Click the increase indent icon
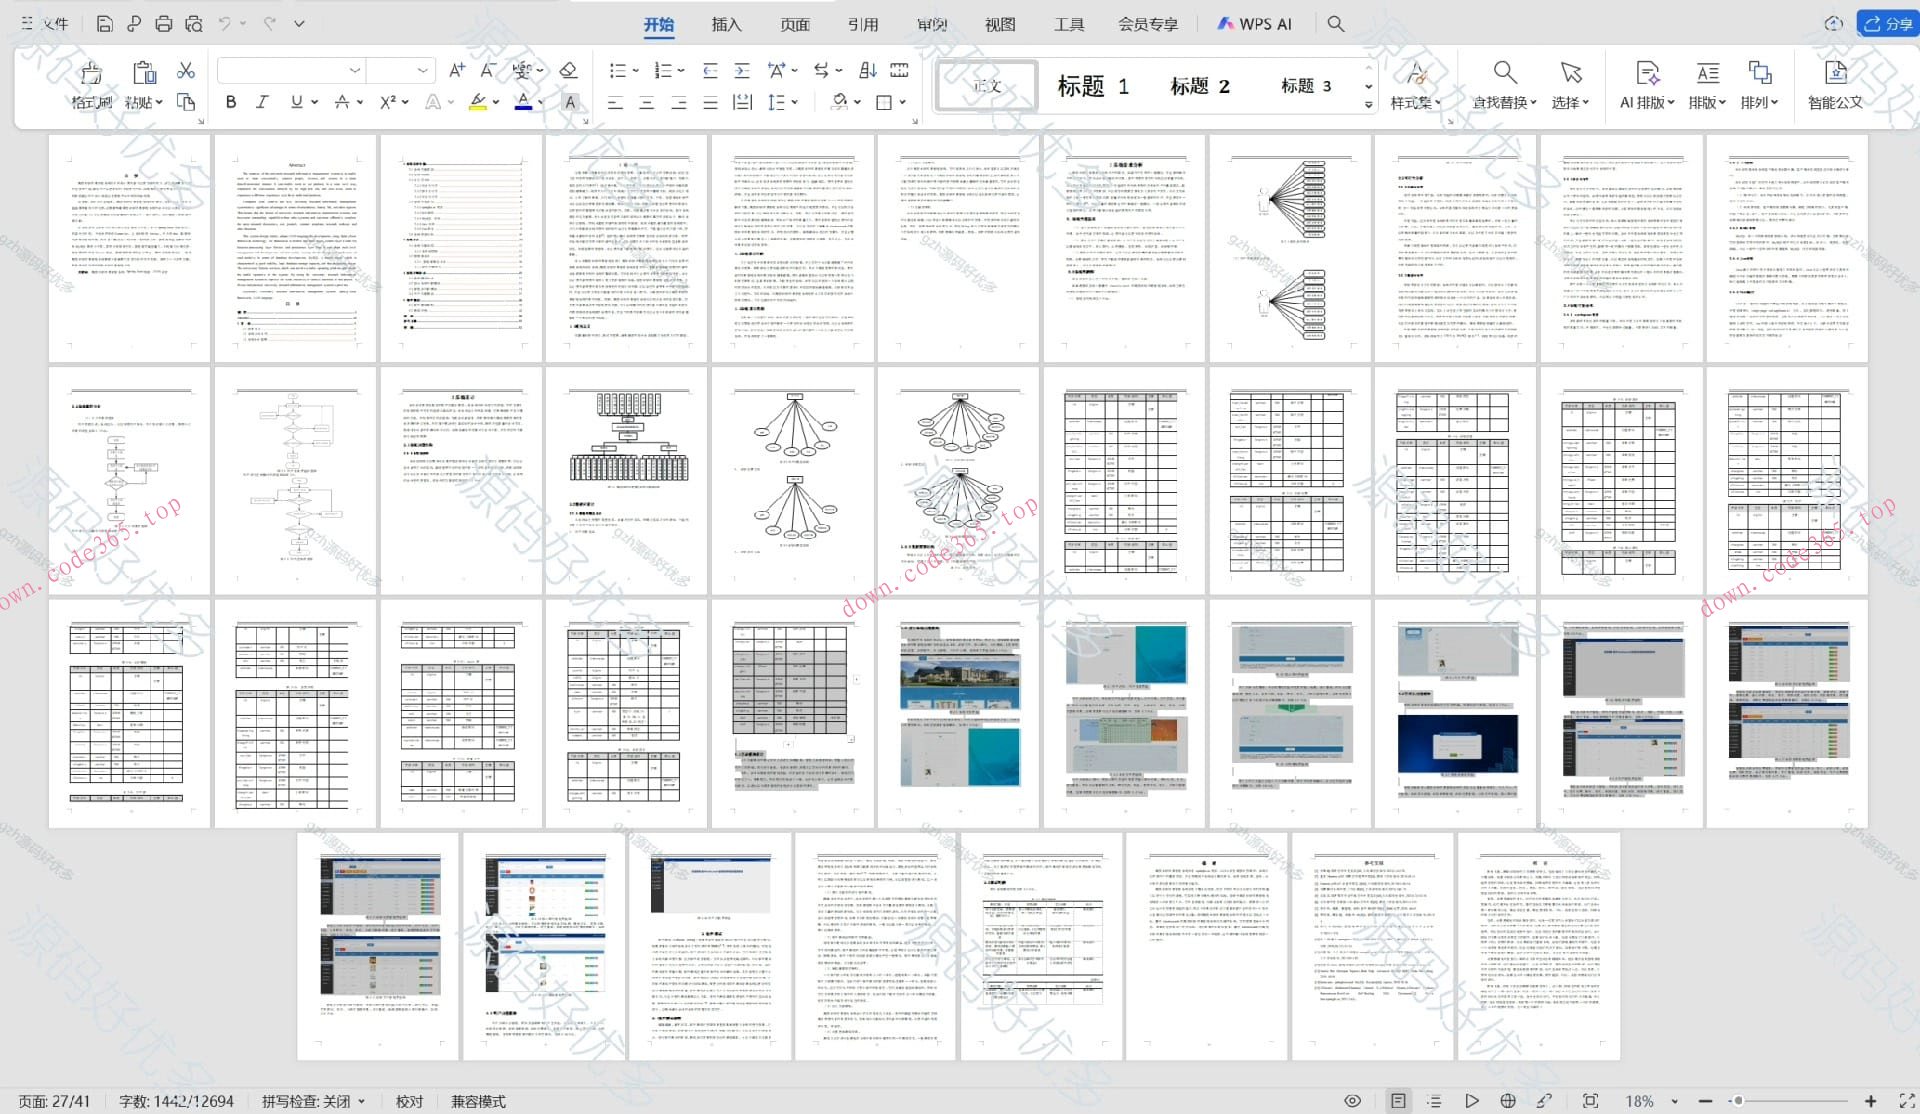The width and height of the screenshot is (1920, 1114). click(x=742, y=70)
